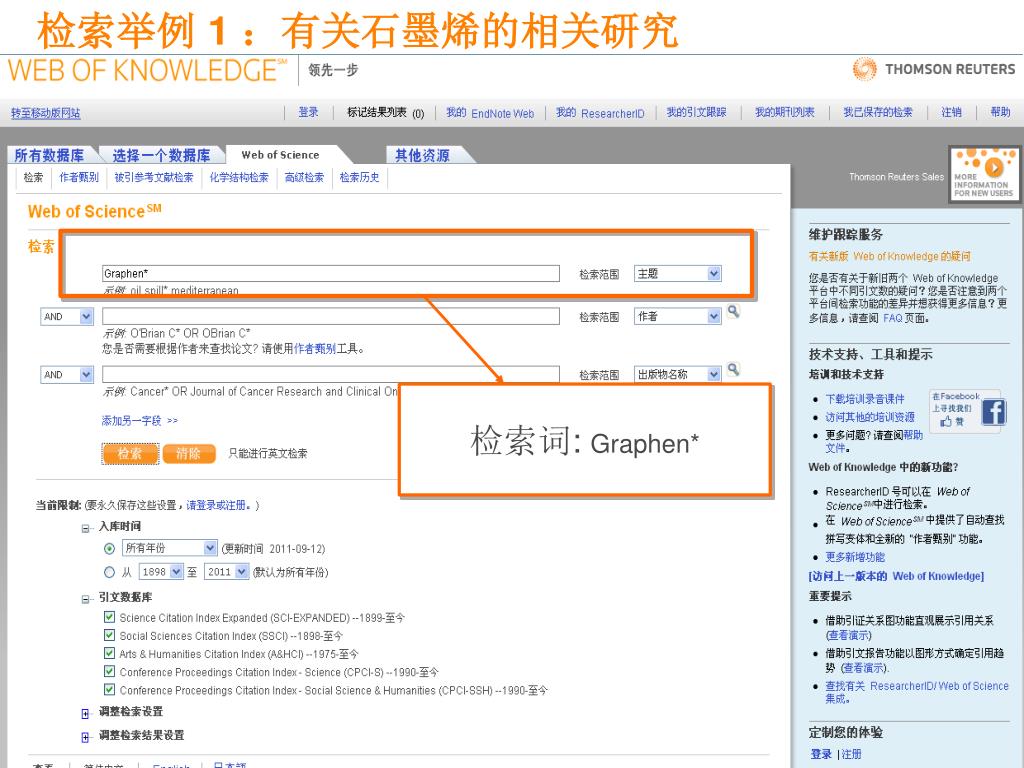
Task: Open 我的期刊列表 link
Action: [x=785, y=112]
